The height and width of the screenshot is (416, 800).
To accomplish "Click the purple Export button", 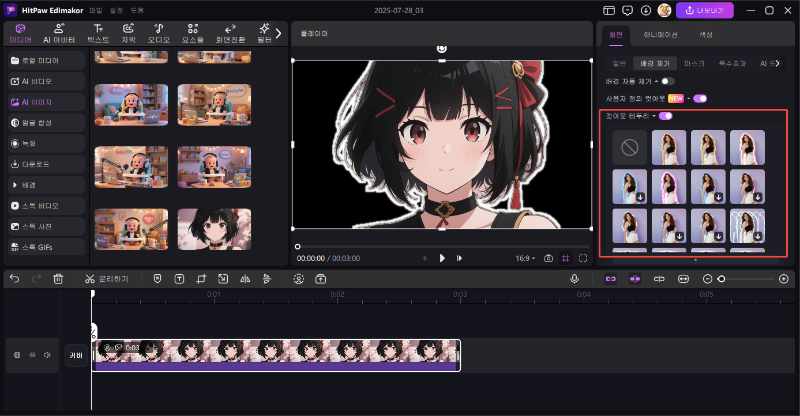I will click(705, 10).
